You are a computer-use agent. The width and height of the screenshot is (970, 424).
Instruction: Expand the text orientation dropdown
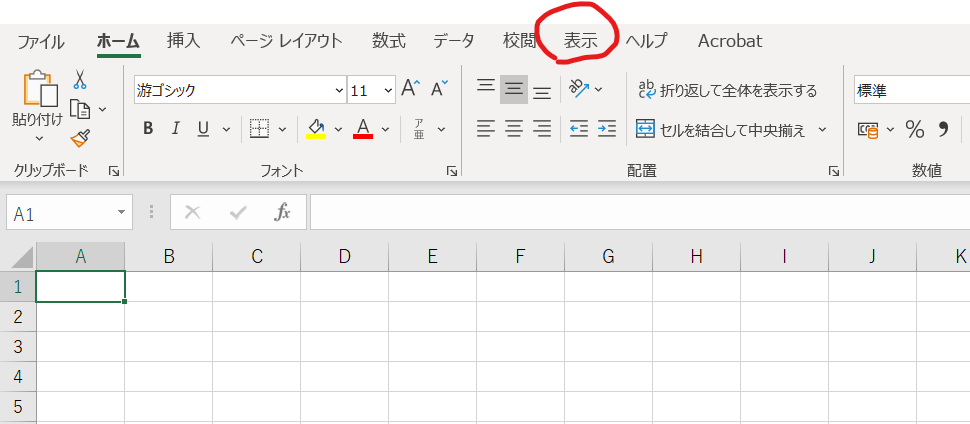(x=599, y=90)
